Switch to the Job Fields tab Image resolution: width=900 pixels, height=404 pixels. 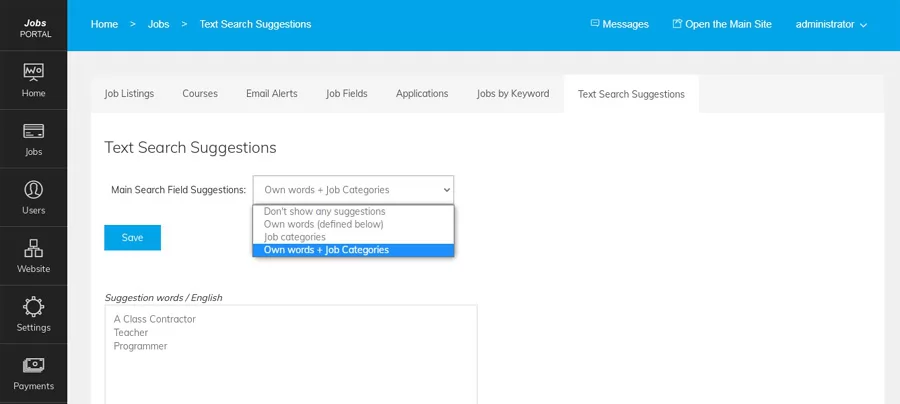click(x=347, y=94)
